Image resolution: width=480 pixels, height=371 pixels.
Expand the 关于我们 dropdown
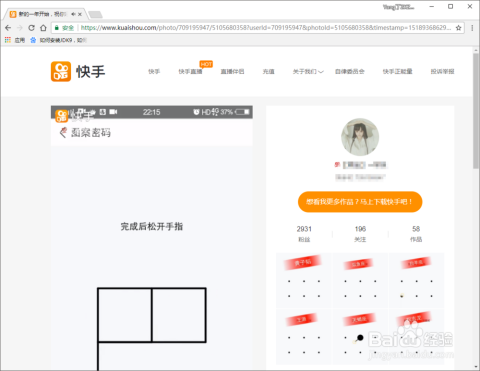(x=308, y=71)
